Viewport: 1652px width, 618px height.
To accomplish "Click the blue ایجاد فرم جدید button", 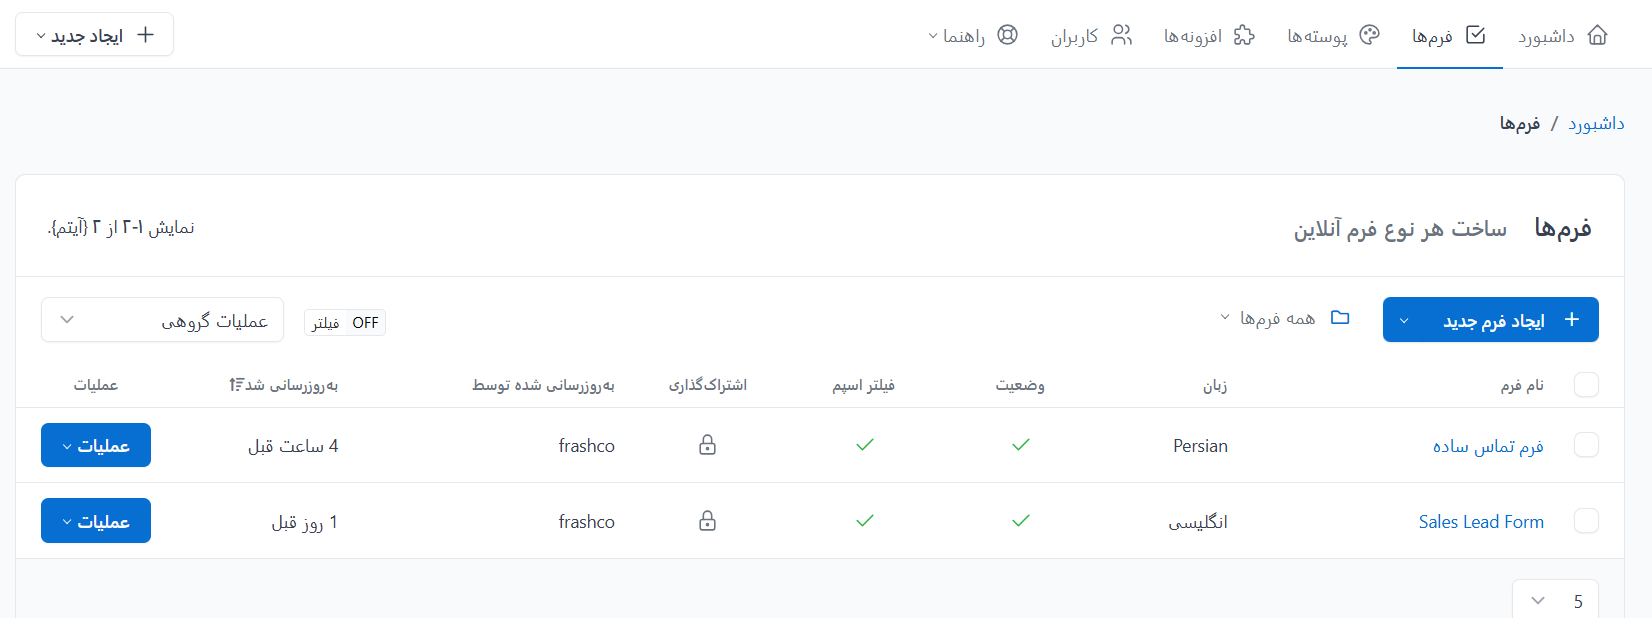I will 1490,320.
